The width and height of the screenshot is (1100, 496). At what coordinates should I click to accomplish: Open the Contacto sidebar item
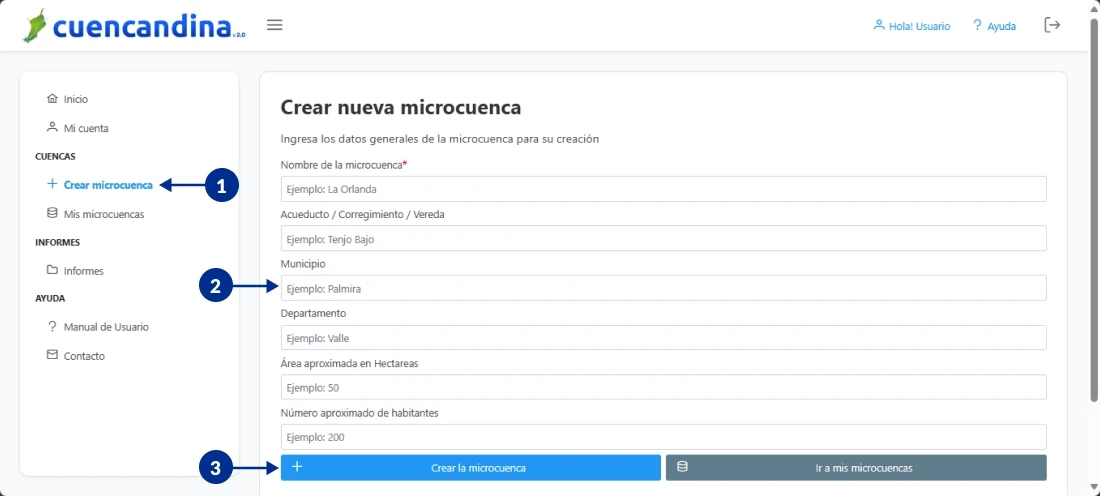[83, 356]
